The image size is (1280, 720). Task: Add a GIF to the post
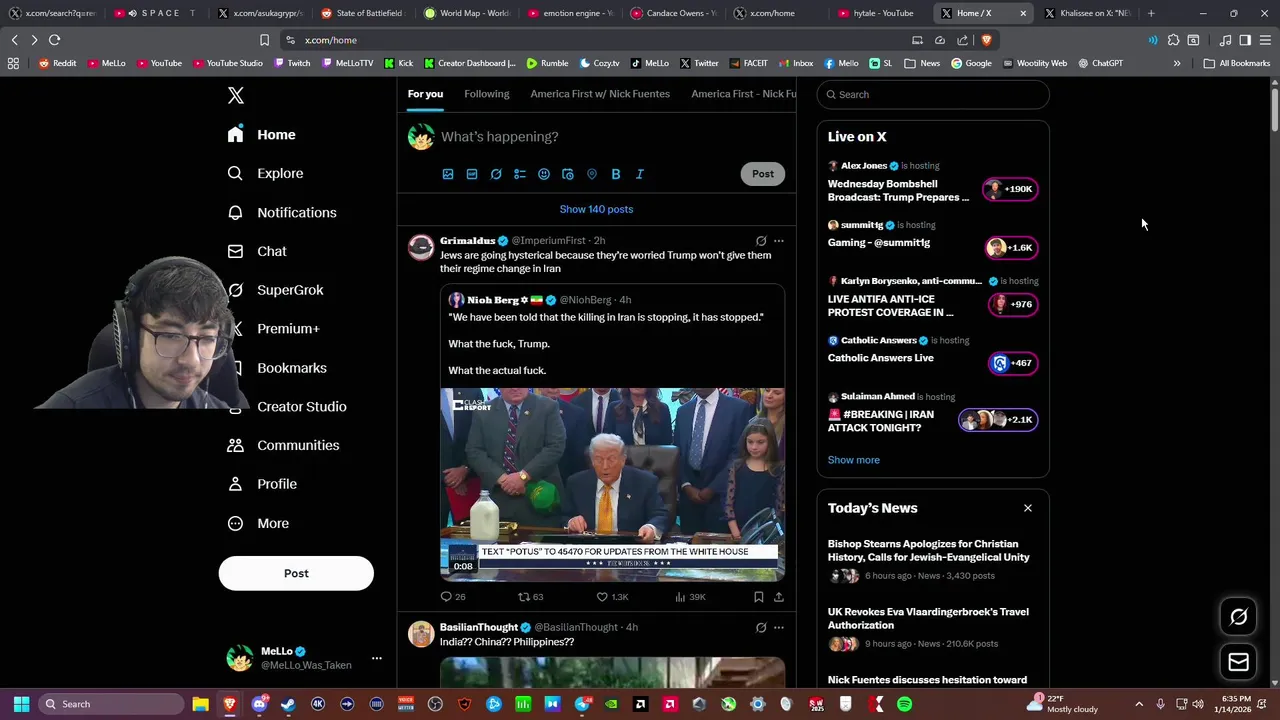click(472, 174)
